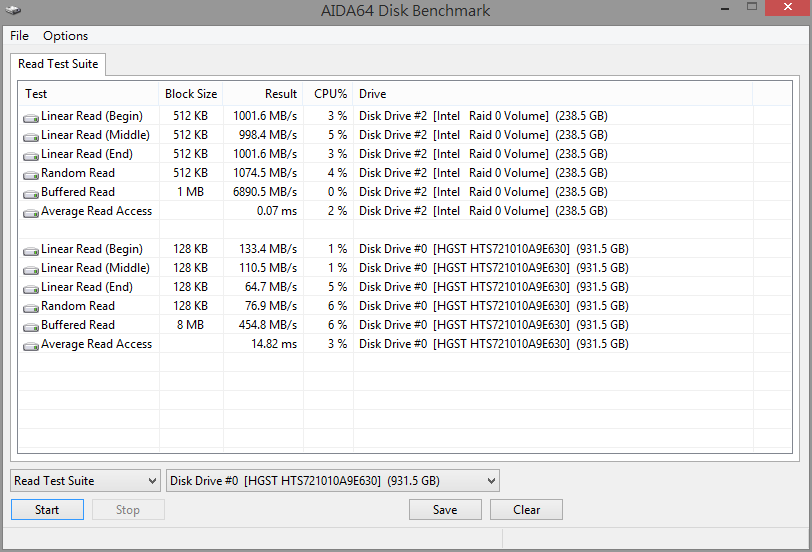Image resolution: width=812 pixels, height=552 pixels.
Task: Click Buffered Read label in 1 MB row
Action: (x=78, y=192)
